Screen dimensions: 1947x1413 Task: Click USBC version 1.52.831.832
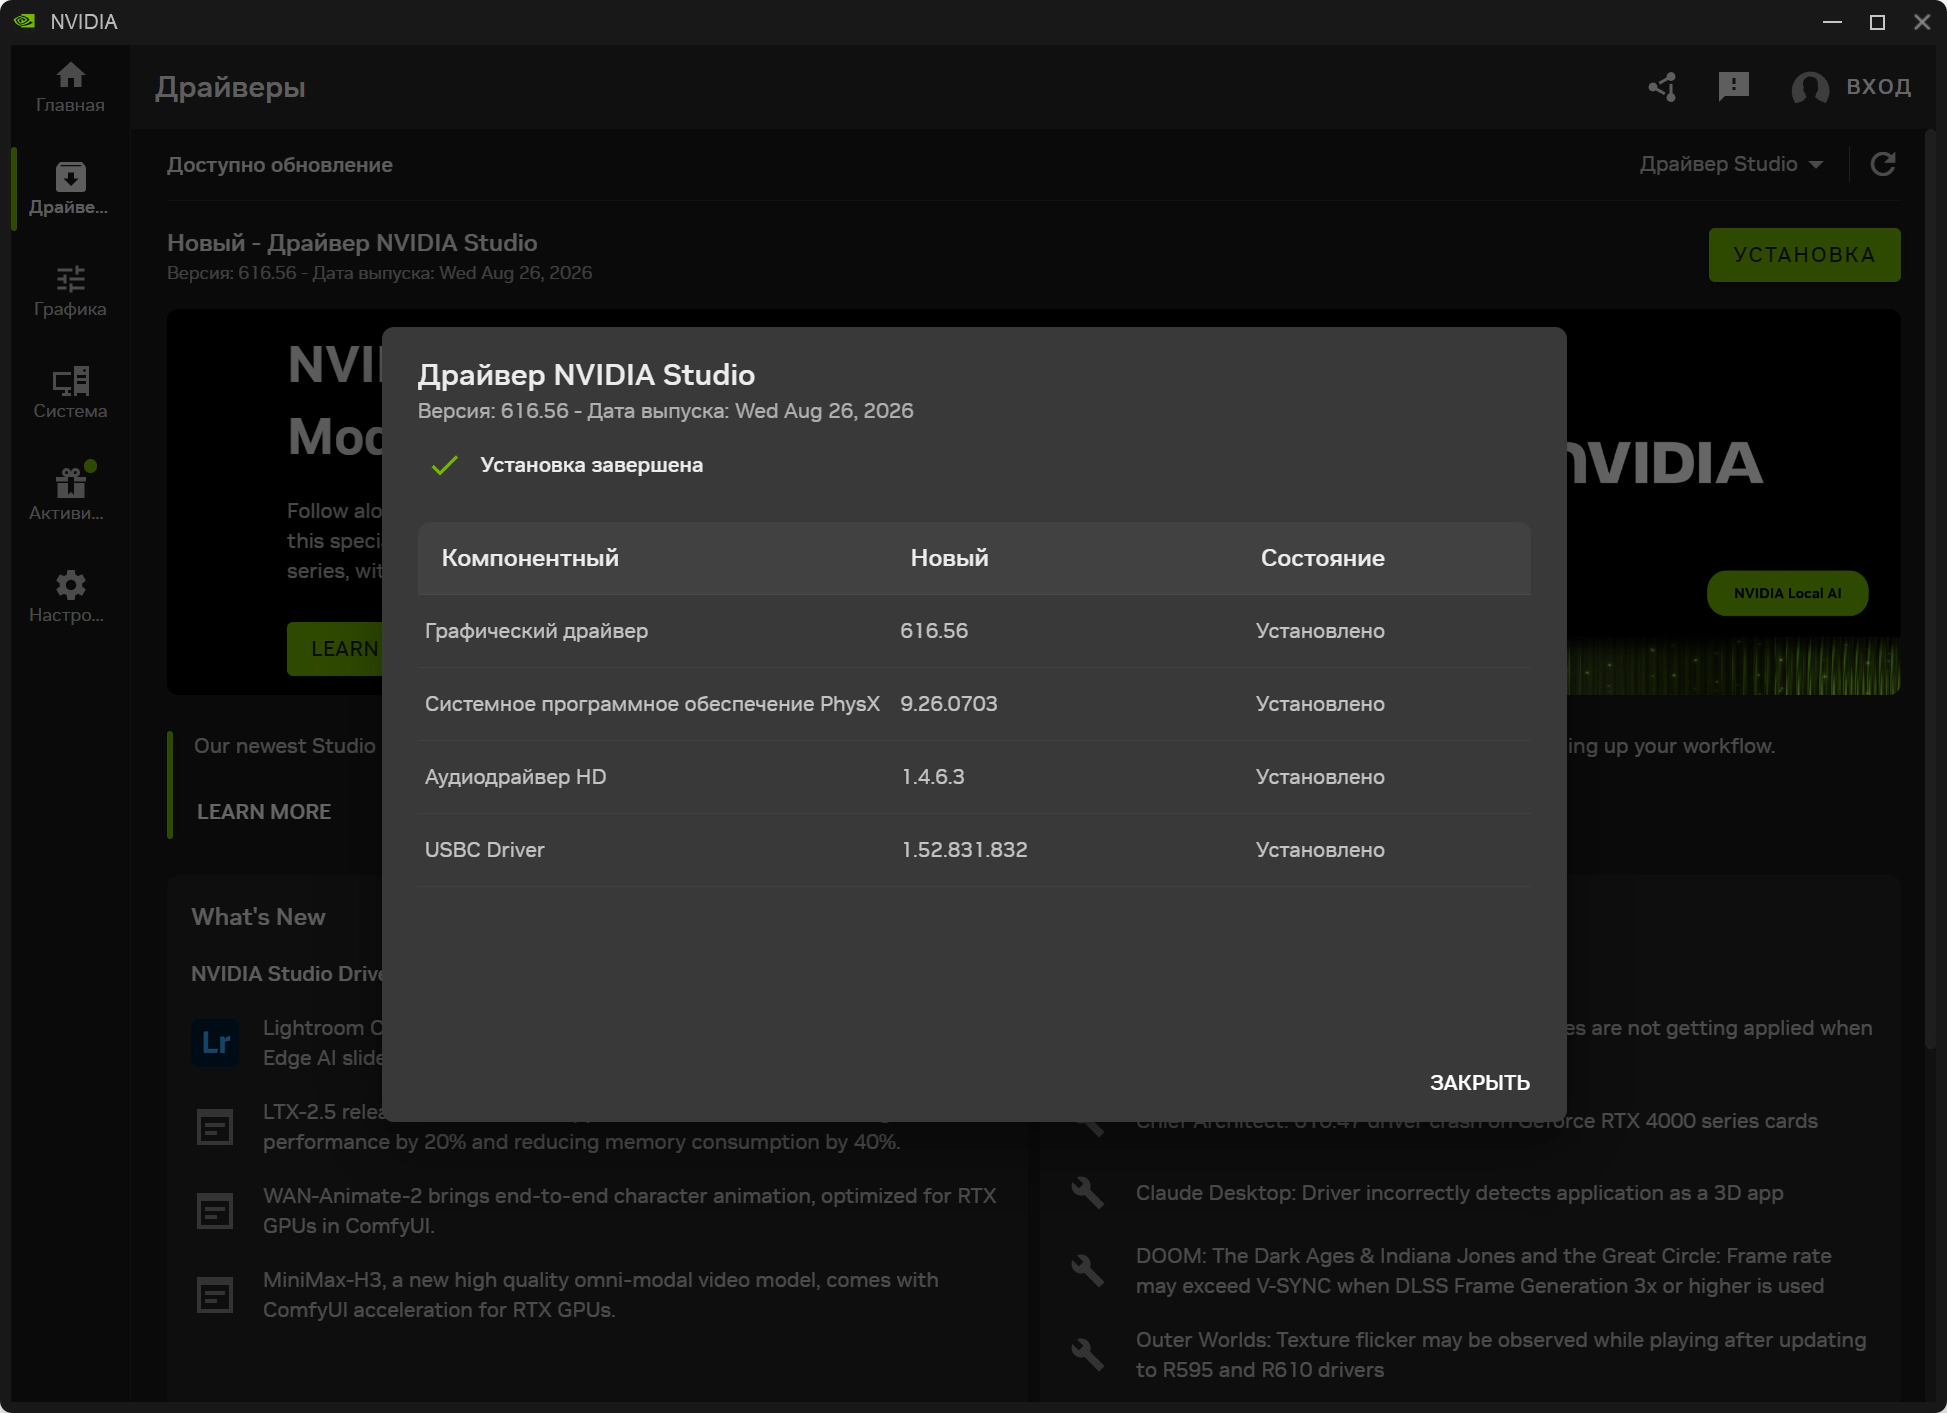964,850
